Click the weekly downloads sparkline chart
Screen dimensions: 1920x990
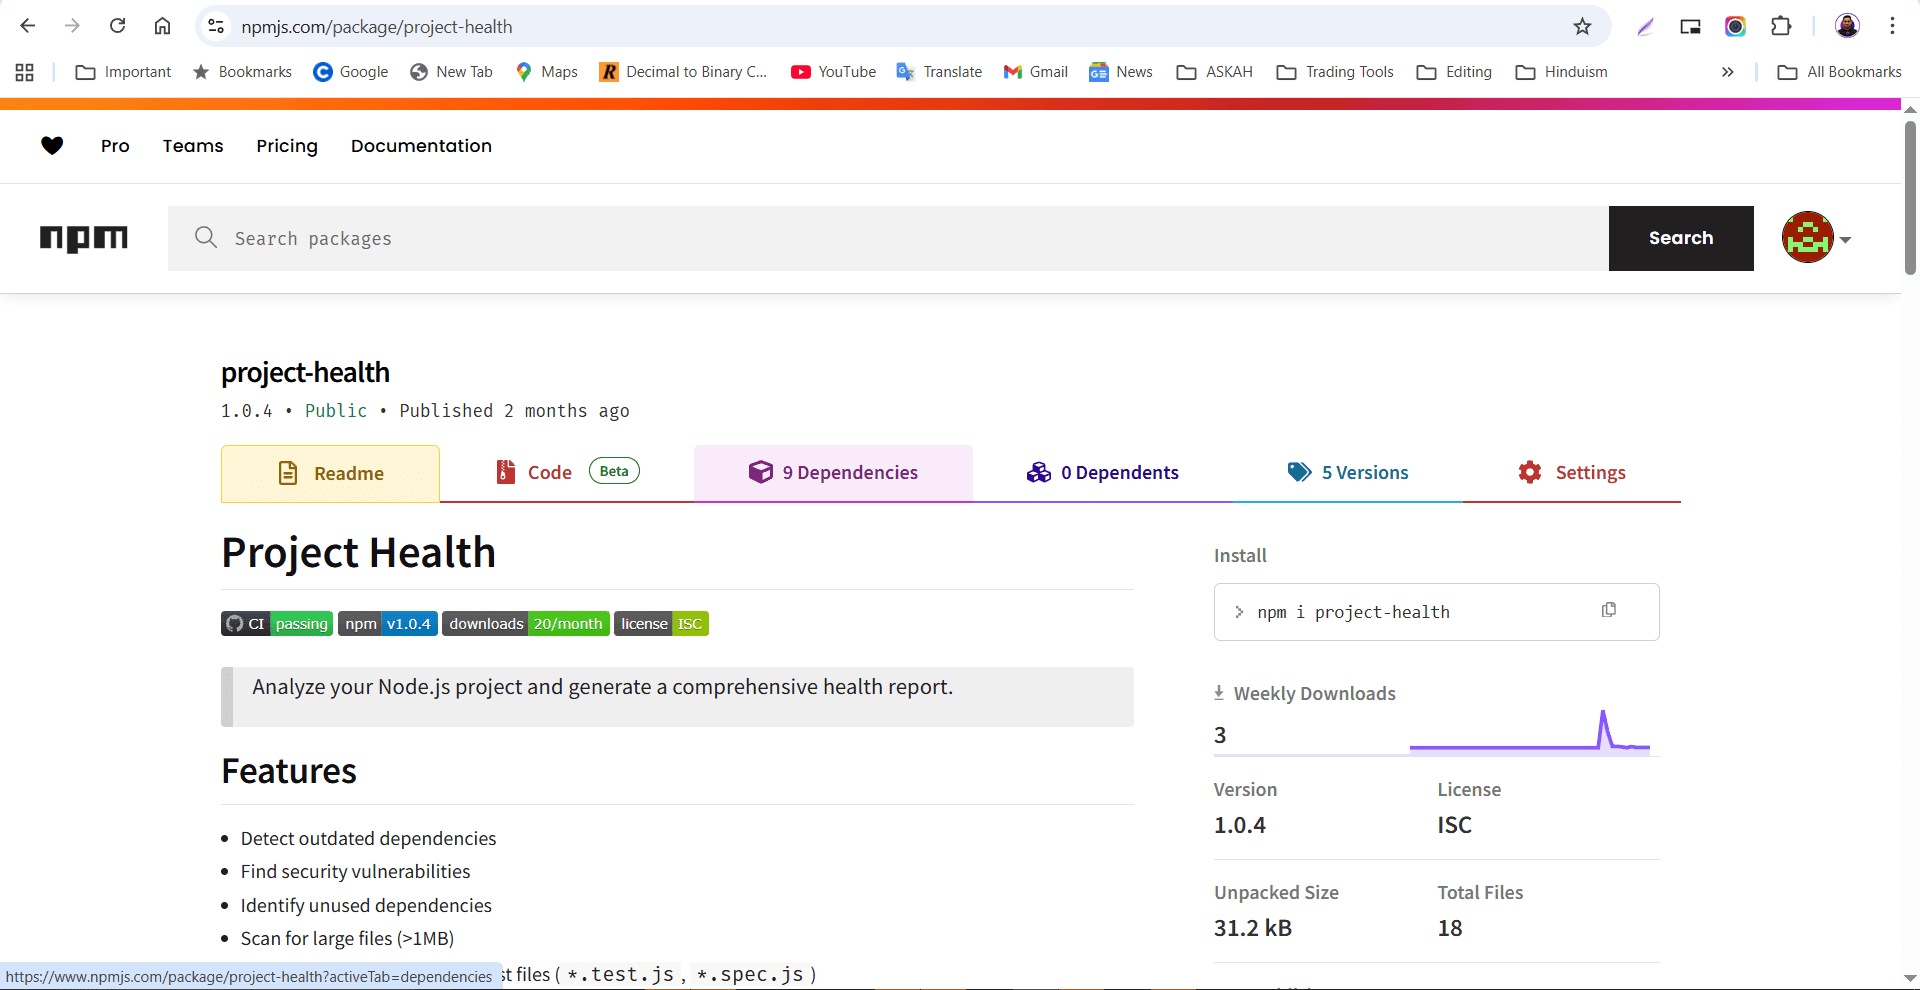click(1529, 732)
